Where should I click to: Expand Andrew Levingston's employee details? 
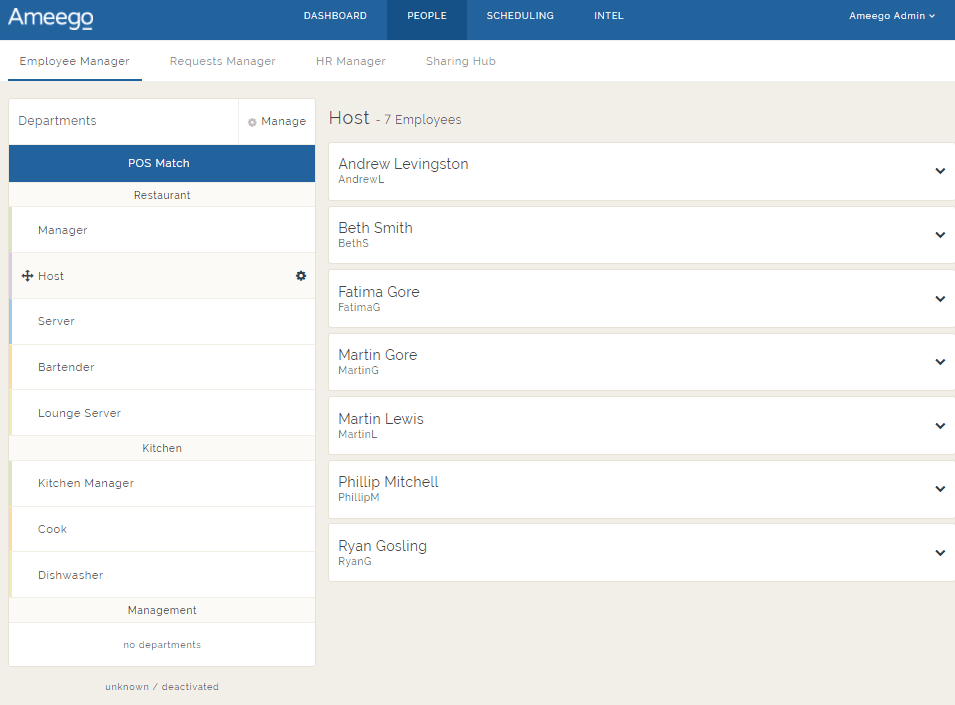point(940,171)
